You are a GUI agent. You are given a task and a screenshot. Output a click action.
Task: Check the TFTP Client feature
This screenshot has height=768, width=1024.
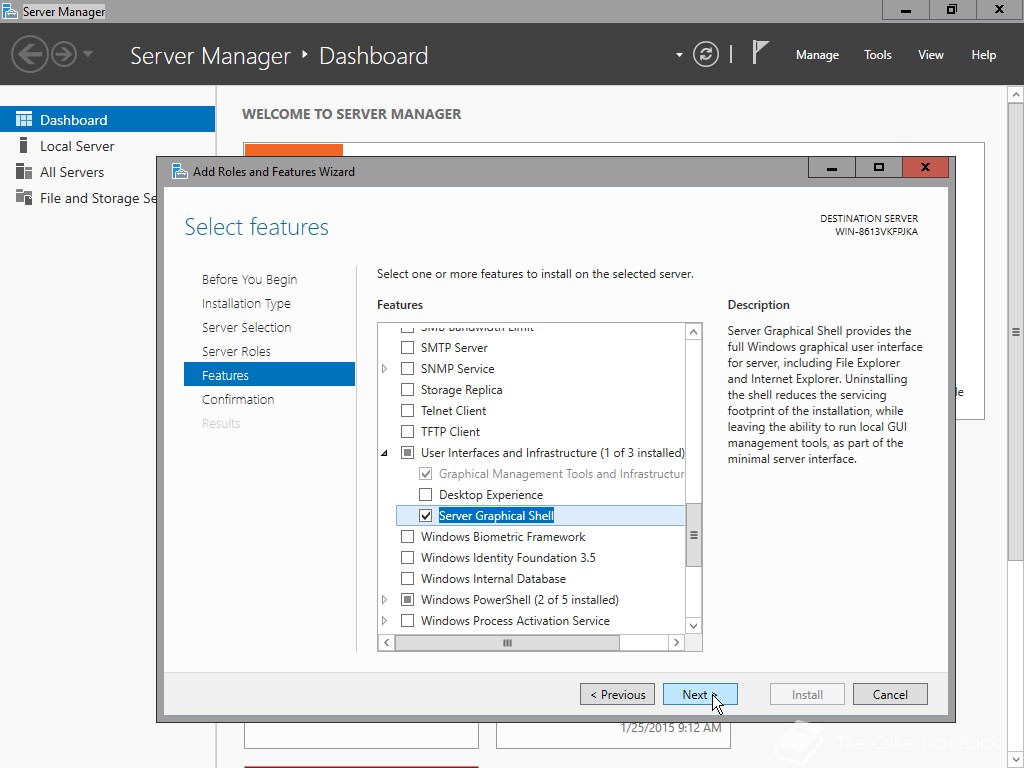[x=407, y=431]
